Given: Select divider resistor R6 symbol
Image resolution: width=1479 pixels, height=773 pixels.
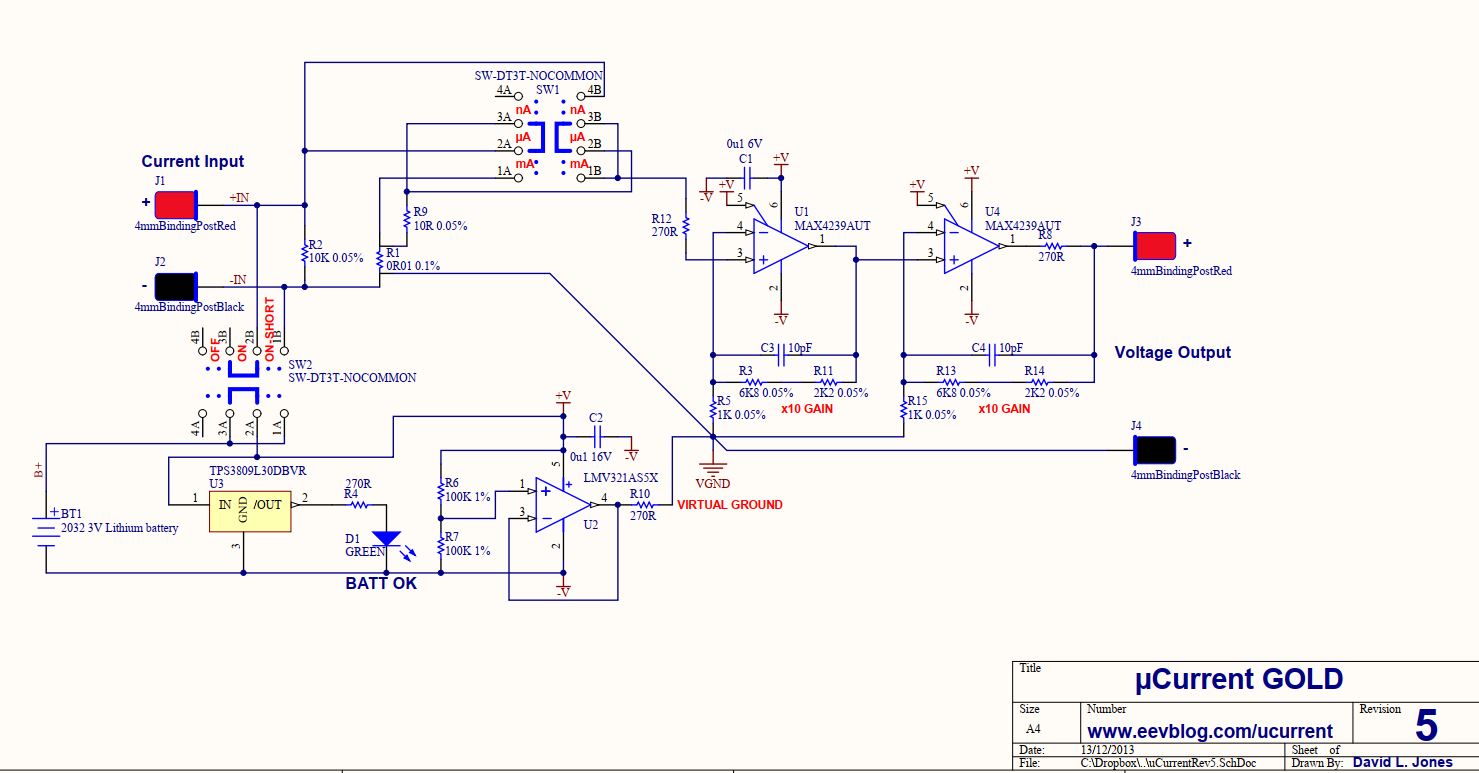Looking at the screenshot, I should (x=440, y=492).
